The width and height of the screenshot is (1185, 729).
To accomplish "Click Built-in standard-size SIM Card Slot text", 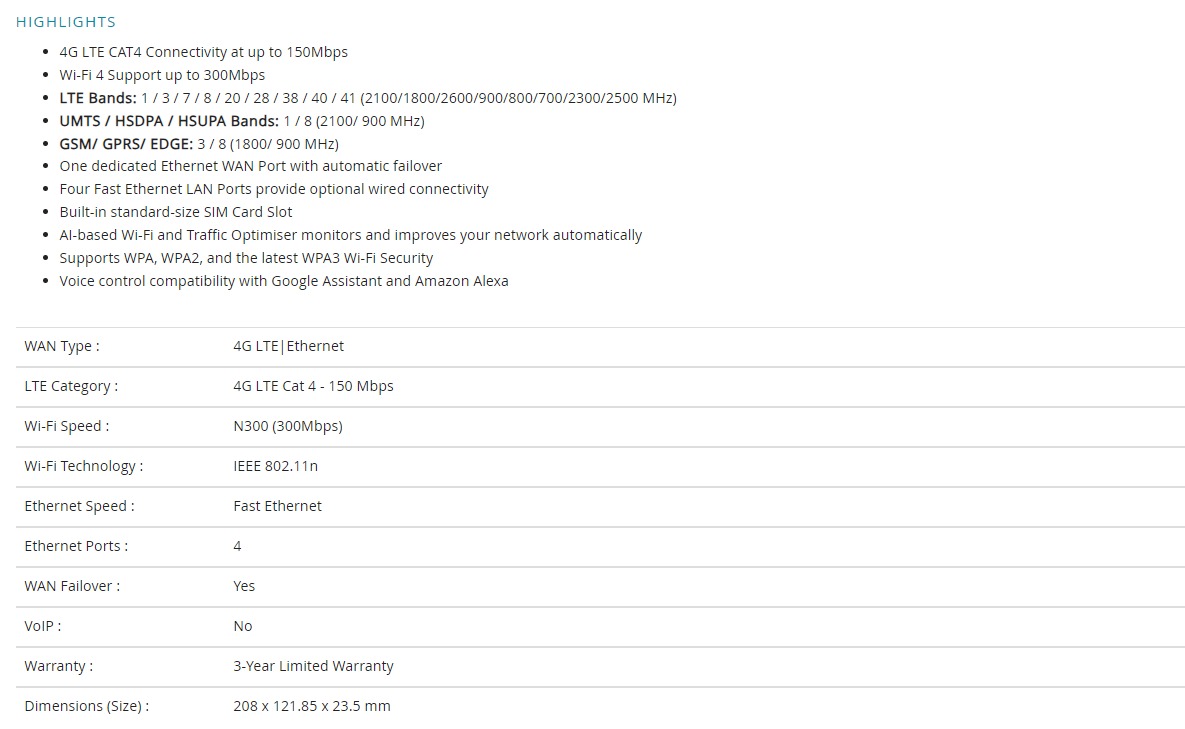I will click(176, 212).
